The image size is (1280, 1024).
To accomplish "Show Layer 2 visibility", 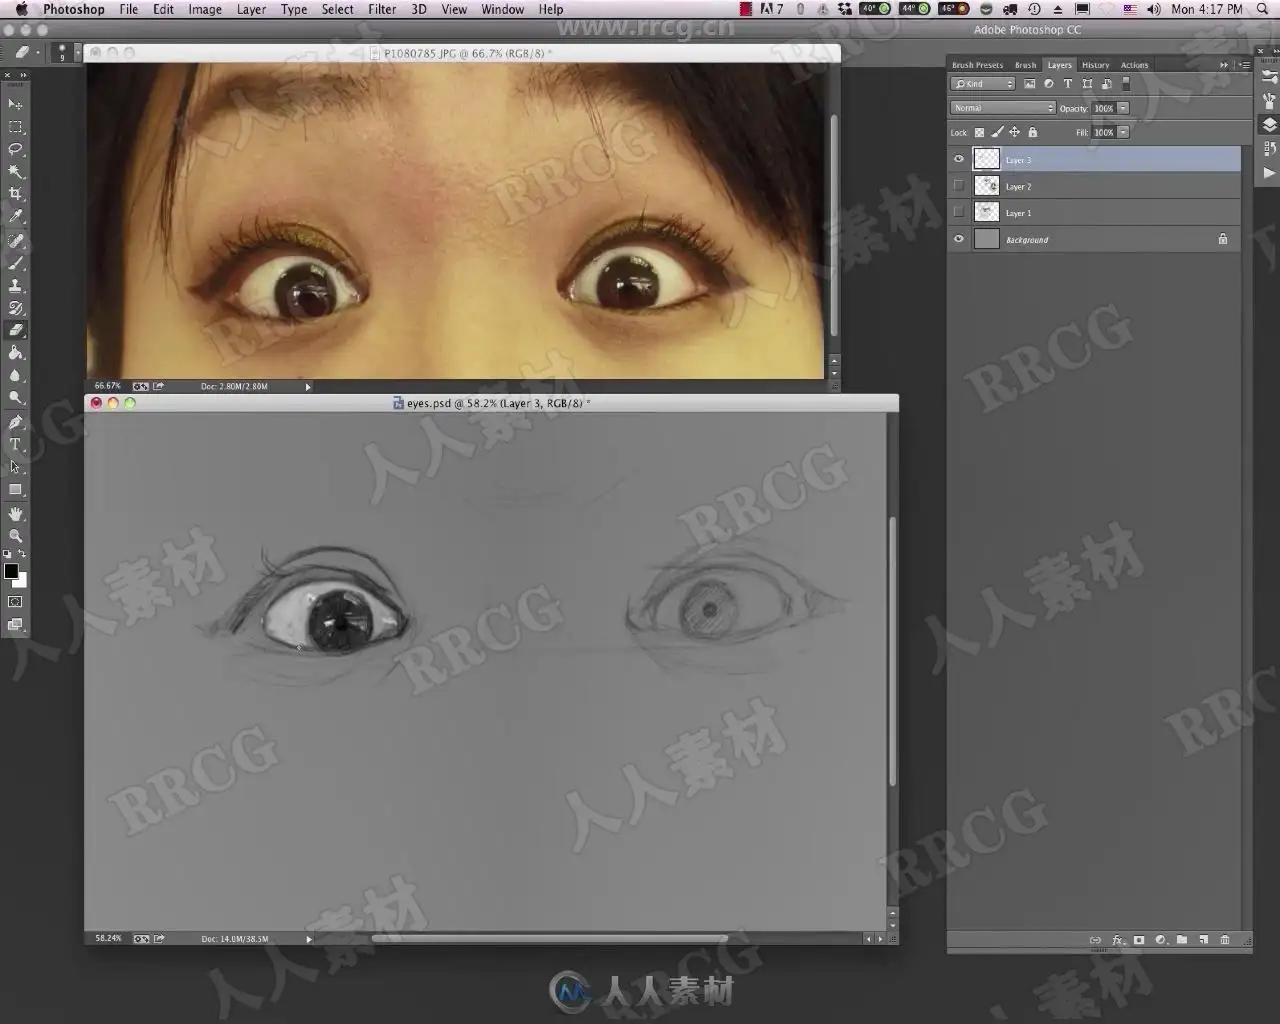I will point(959,186).
